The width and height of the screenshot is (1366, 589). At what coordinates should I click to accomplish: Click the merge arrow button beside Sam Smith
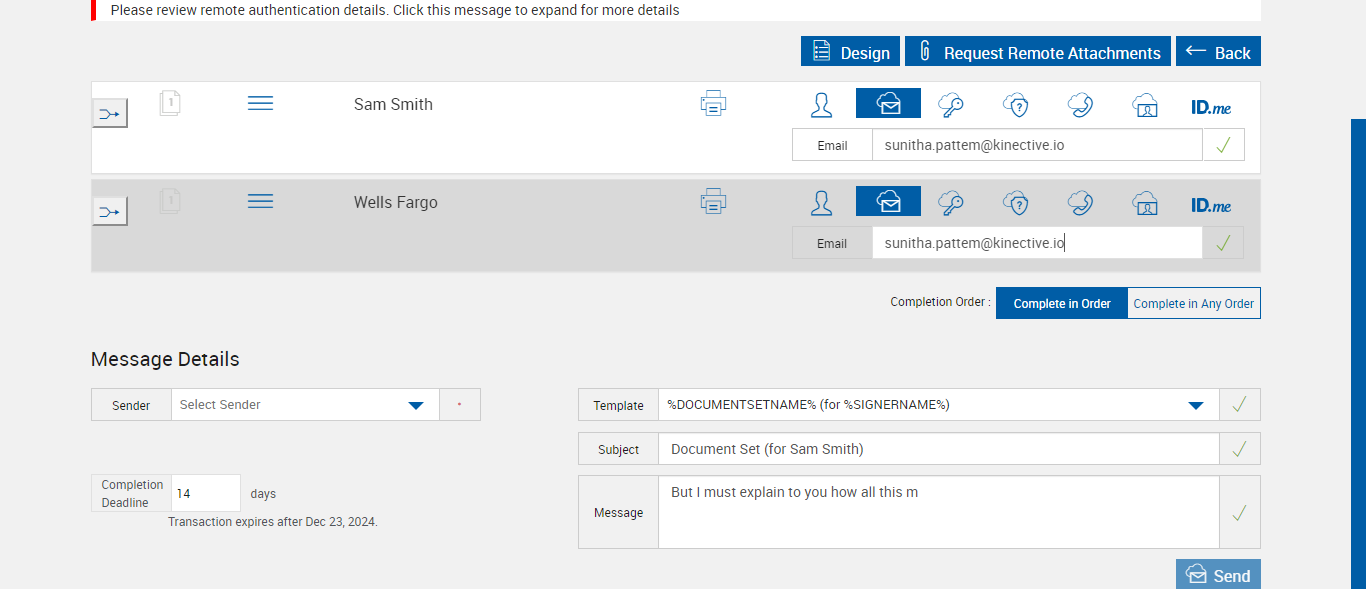(110, 114)
